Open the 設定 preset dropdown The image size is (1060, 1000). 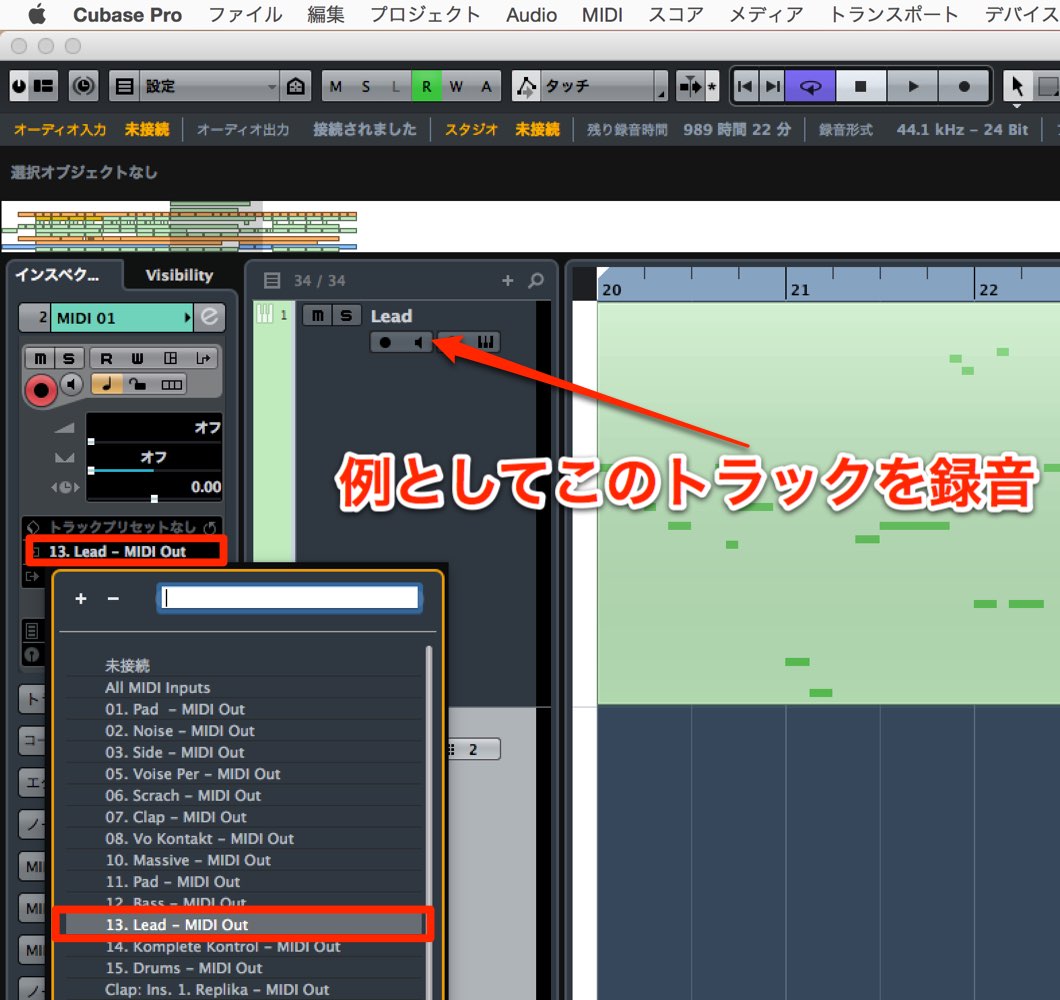[210, 86]
